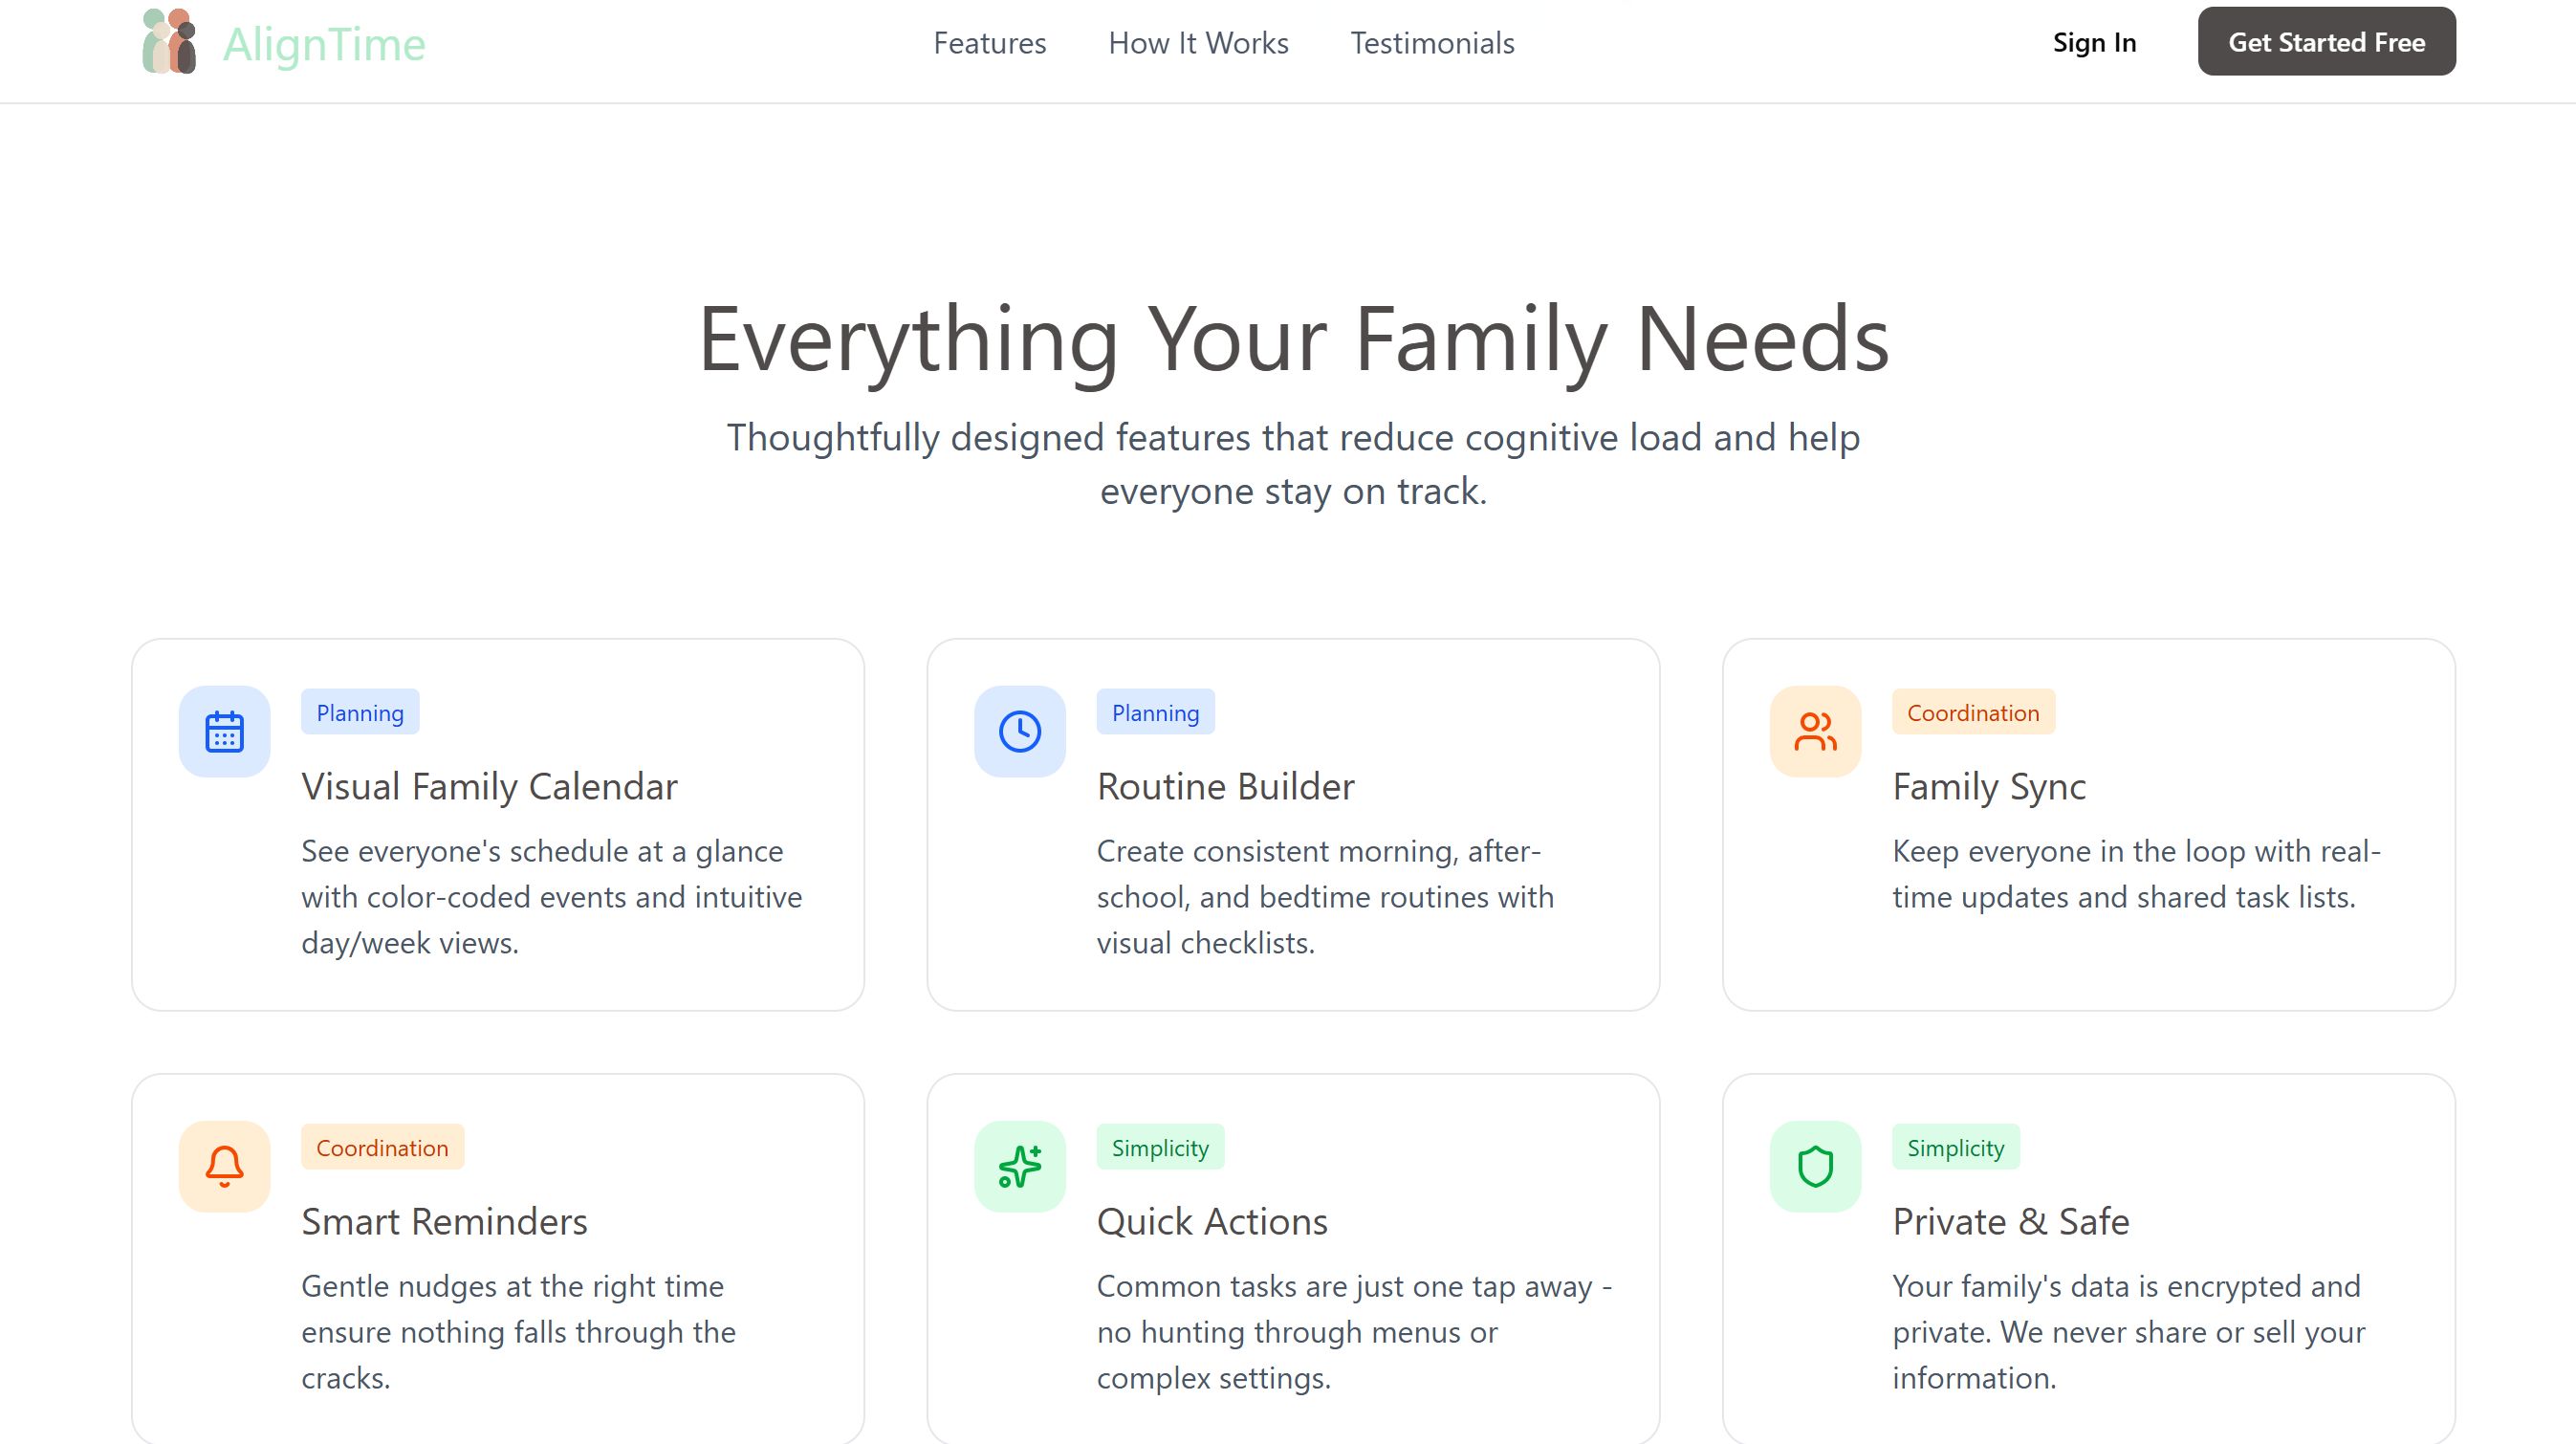Click the people icon for Family Sync
Screen dimensions: 2576x1444
point(1814,731)
